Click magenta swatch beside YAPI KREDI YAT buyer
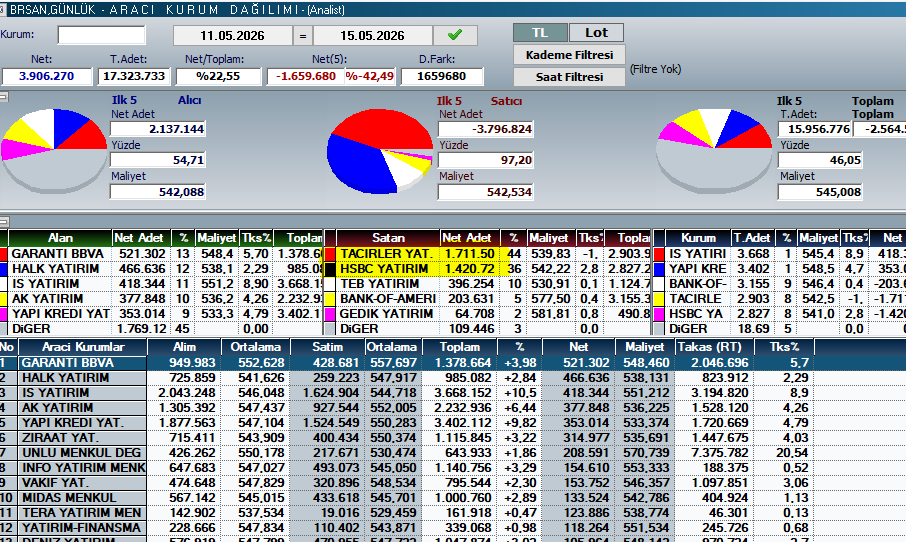The height and width of the screenshot is (542, 906). tap(3, 314)
